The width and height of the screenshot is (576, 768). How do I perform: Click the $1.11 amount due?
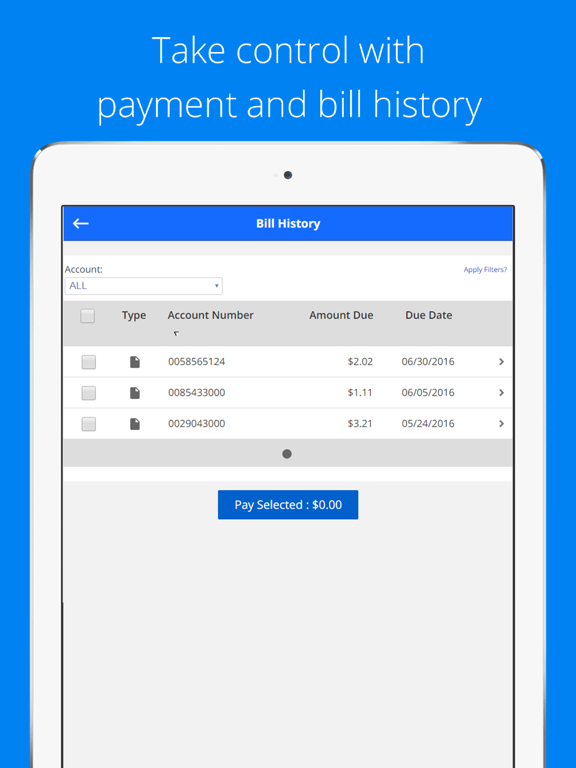pyautogui.click(x=360, y=392)
